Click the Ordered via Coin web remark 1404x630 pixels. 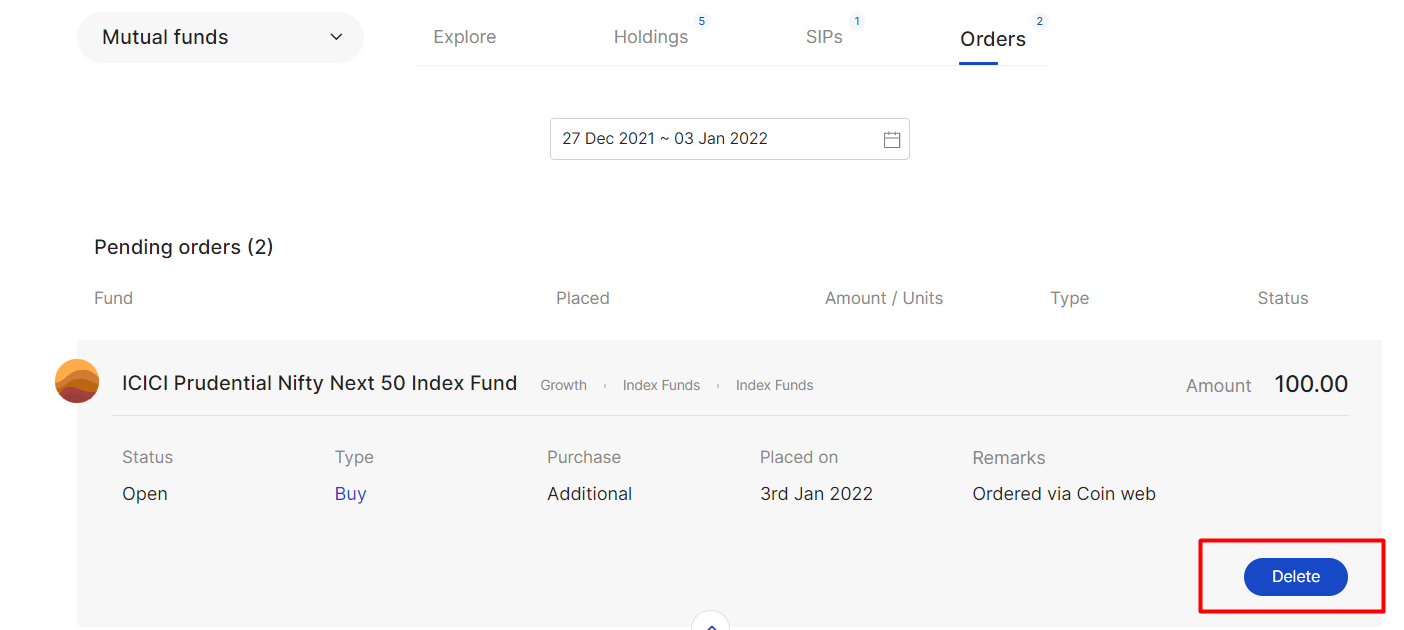[1064, 494]
